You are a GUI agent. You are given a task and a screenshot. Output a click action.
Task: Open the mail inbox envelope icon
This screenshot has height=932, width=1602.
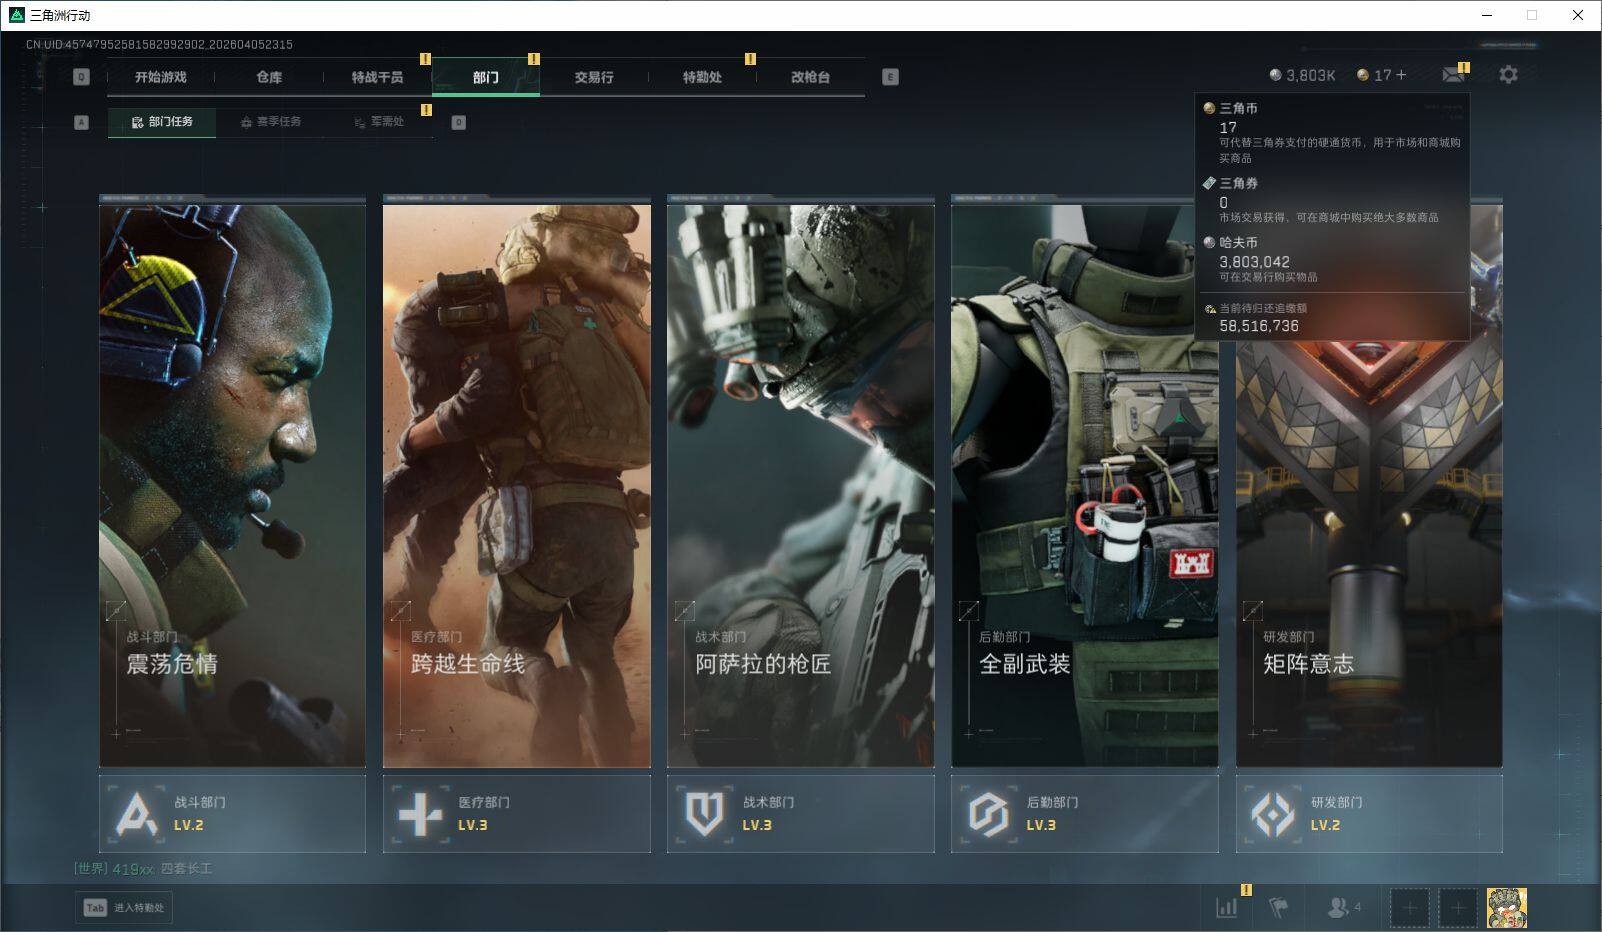click(1453, 75)
